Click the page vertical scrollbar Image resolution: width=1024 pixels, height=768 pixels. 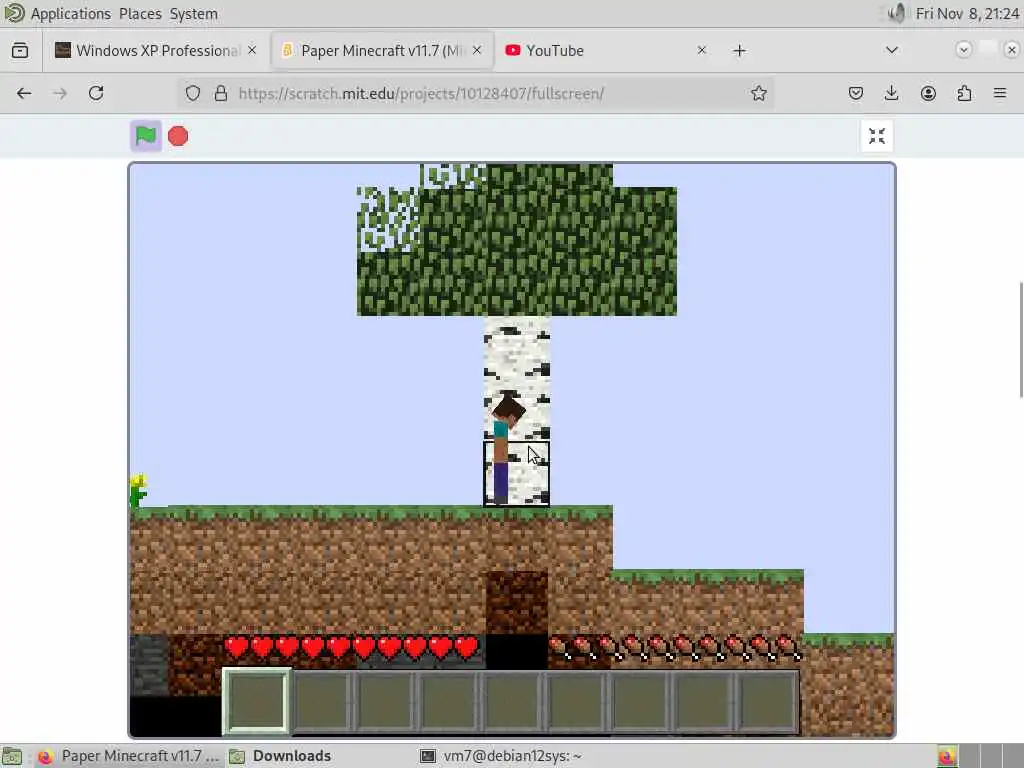(1021, 339)
